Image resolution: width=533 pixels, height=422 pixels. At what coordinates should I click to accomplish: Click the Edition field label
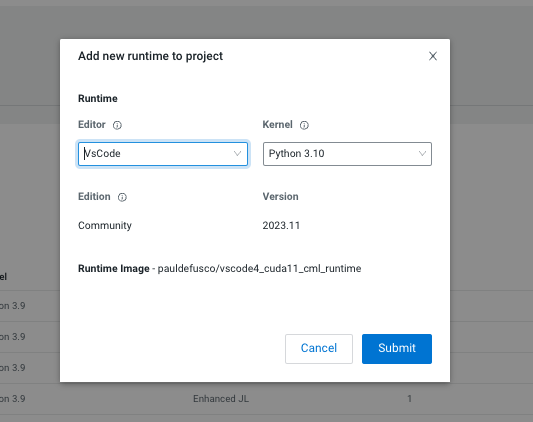(x=94, y=197)
